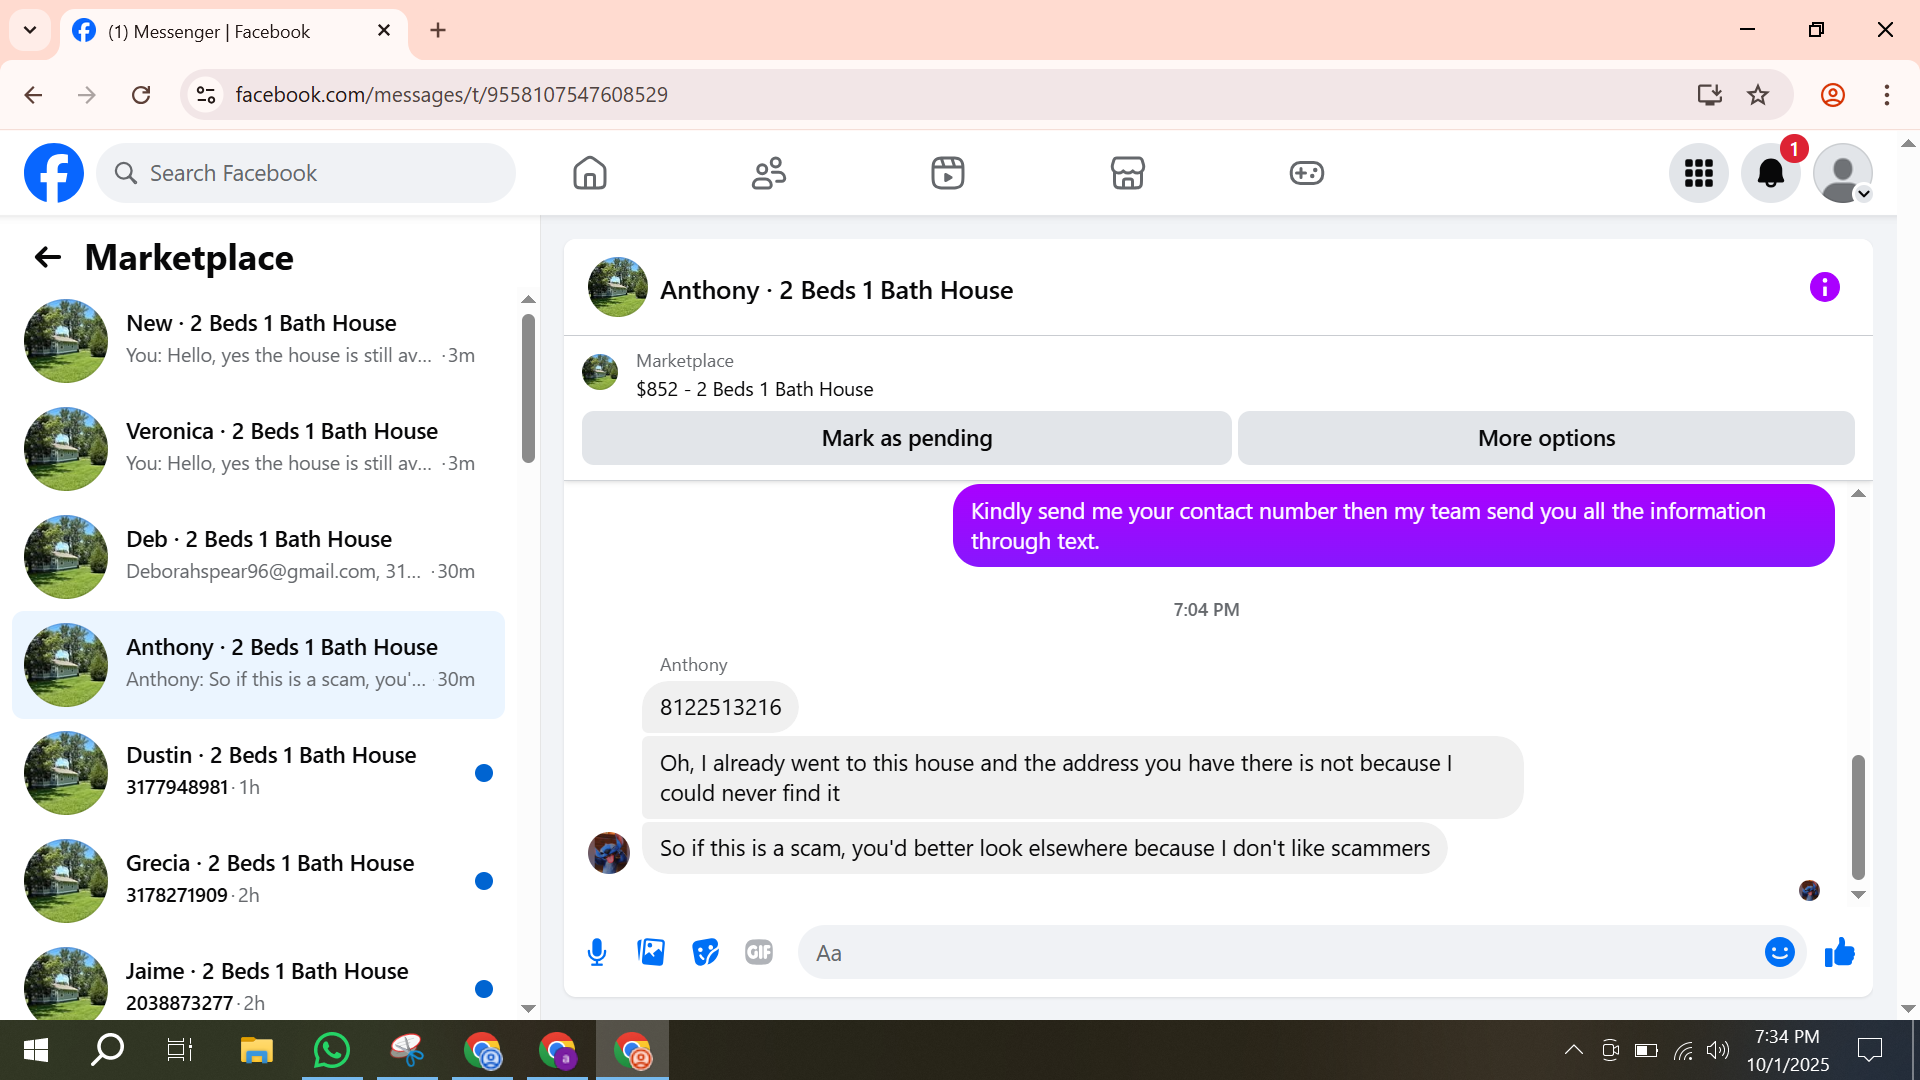1920x1080 pixels.
Task: Click Mark as pending button
Action: tap(907, 438)
